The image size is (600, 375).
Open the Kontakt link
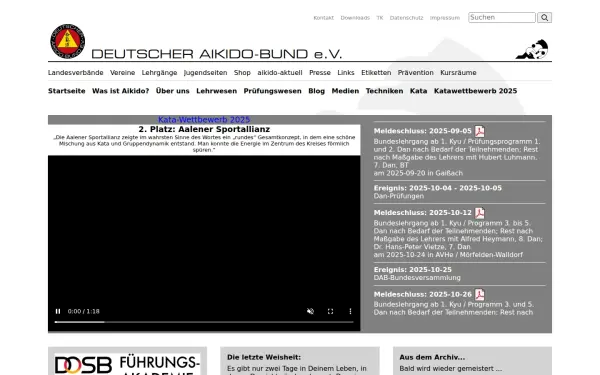323,18
